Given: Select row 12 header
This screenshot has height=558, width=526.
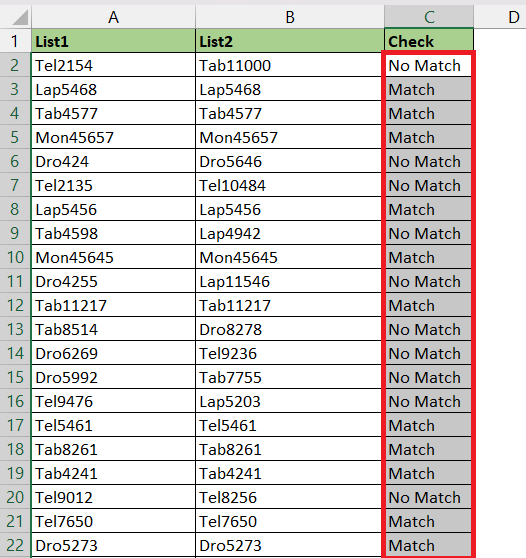Looking at the screenshot, I should click(x=15, y=305).
